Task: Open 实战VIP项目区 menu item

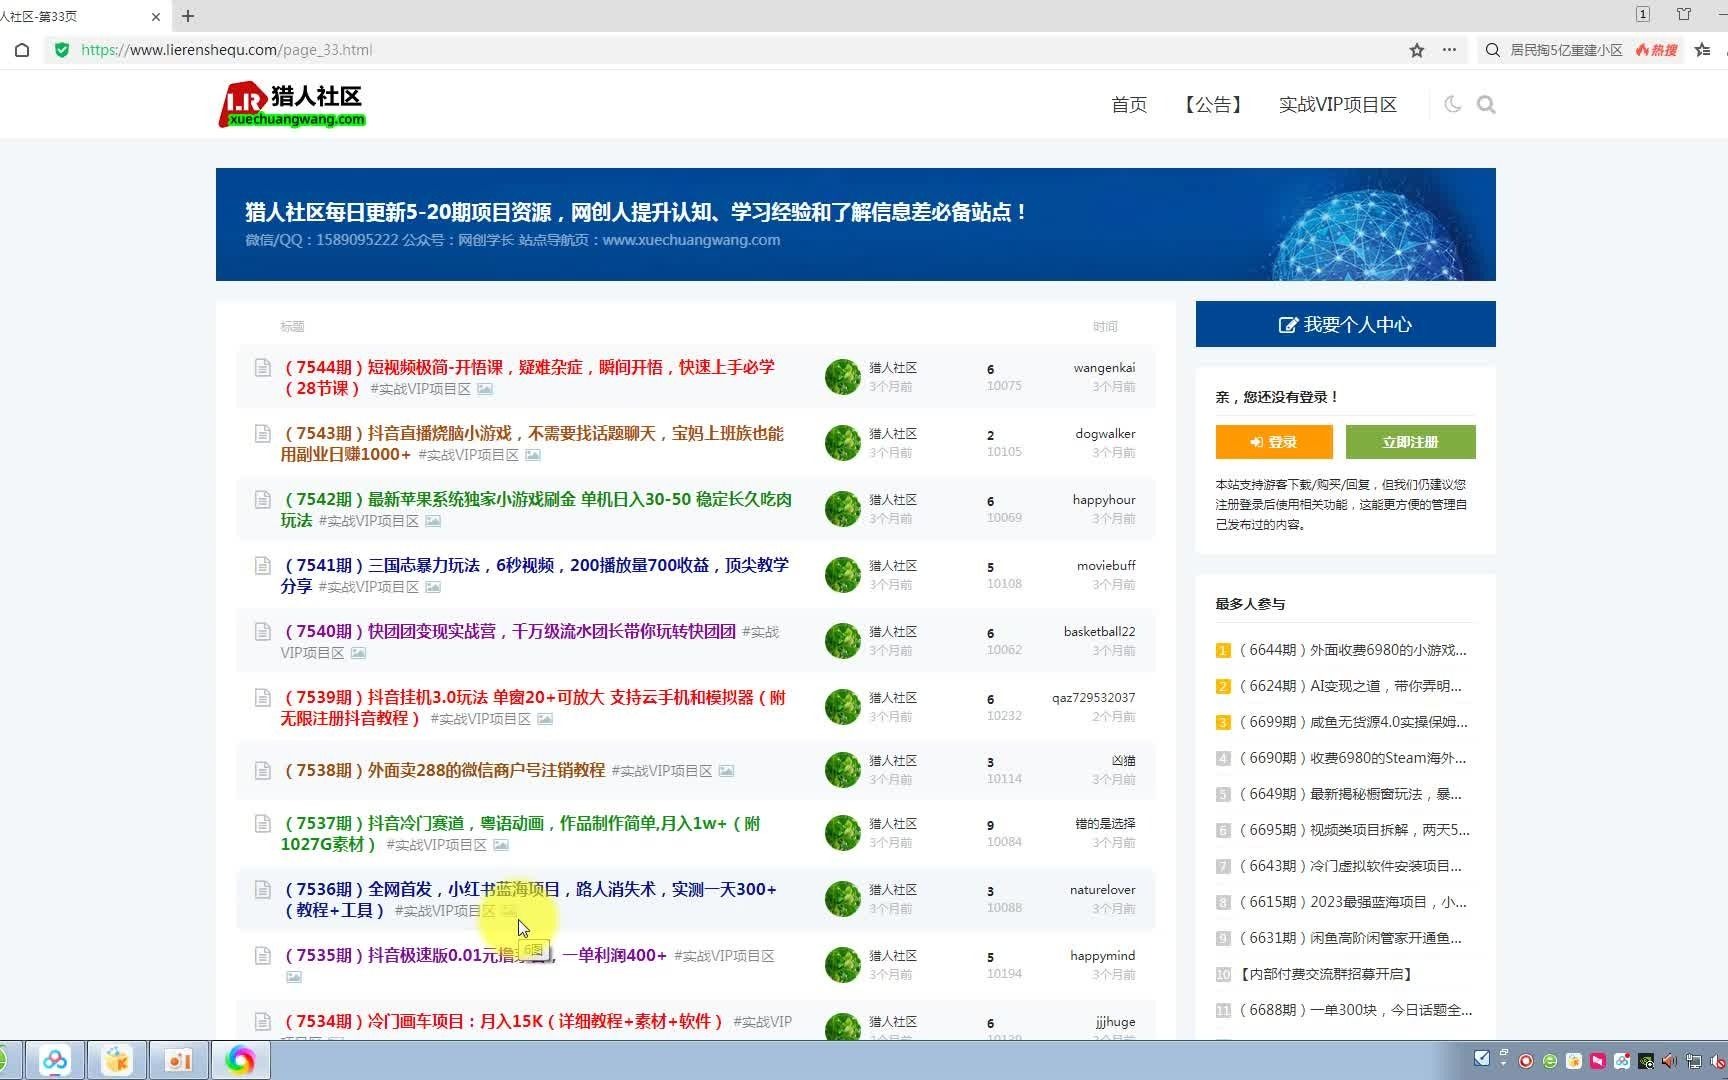Action: [1337, 104]
